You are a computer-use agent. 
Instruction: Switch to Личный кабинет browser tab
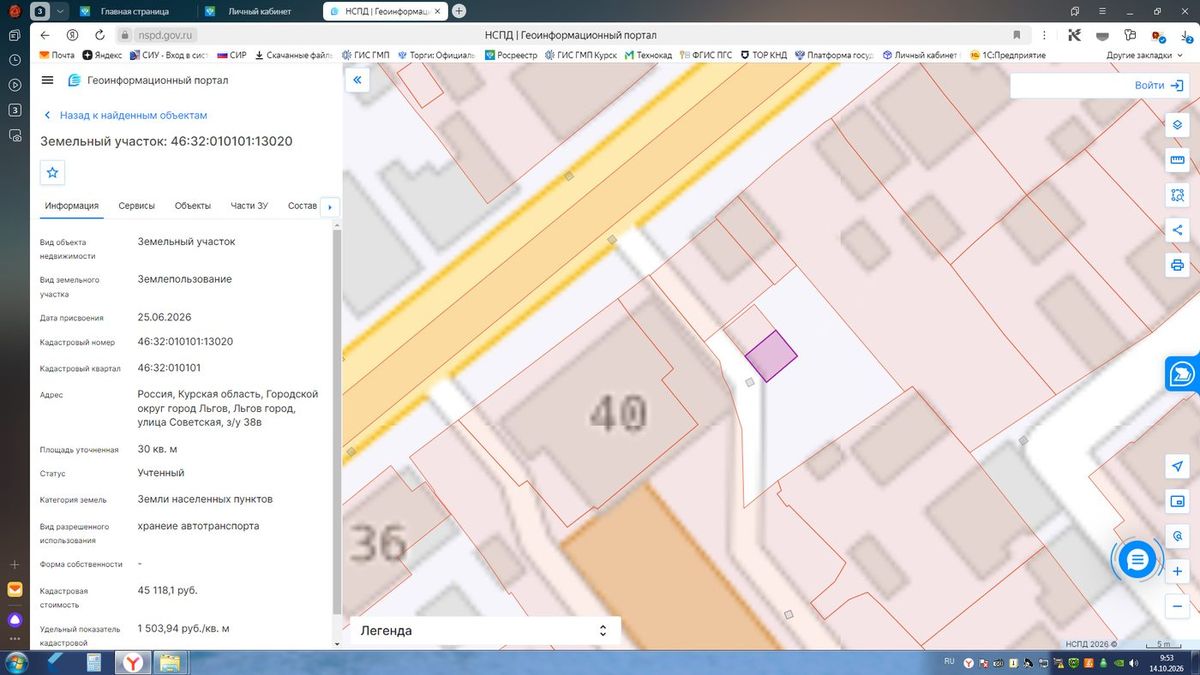point(259,11)
